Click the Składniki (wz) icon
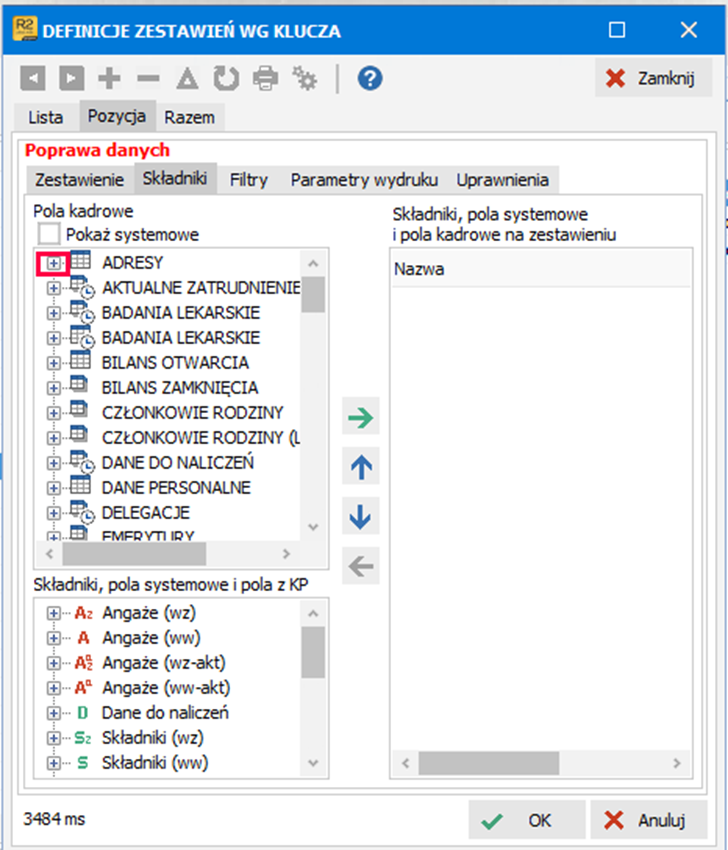 coord(83,738)
